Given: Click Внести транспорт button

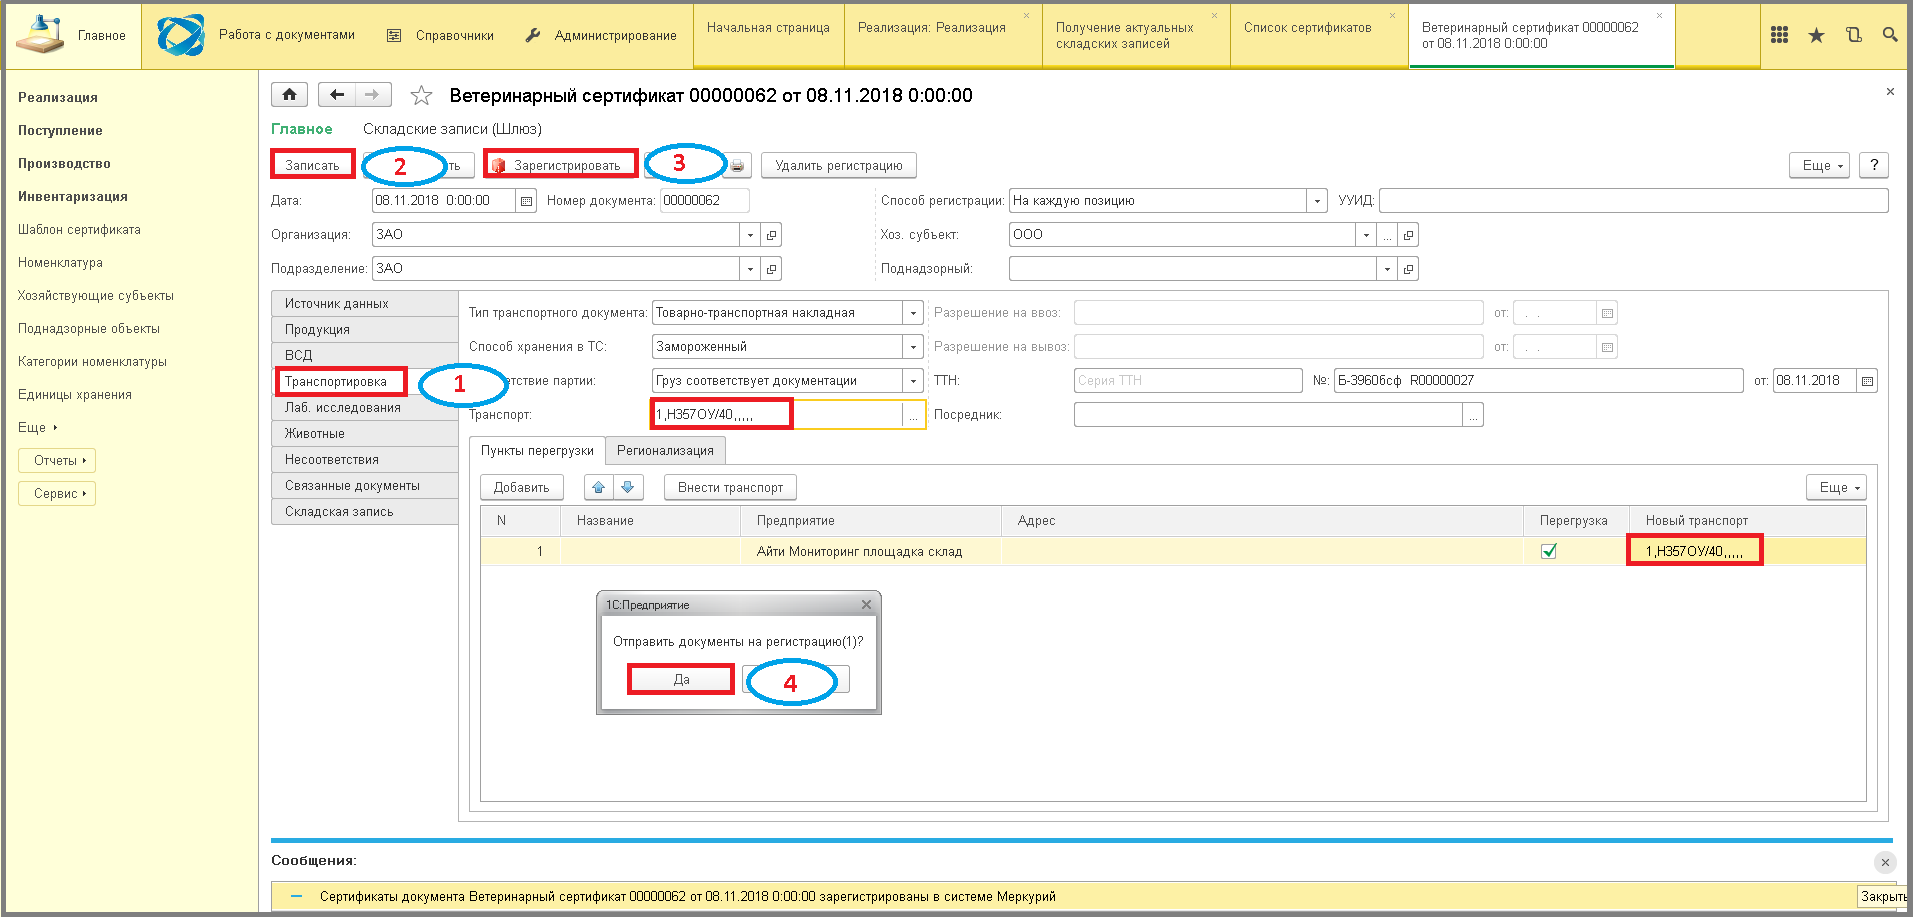Looking at the screenshot, I should (730, 487).
